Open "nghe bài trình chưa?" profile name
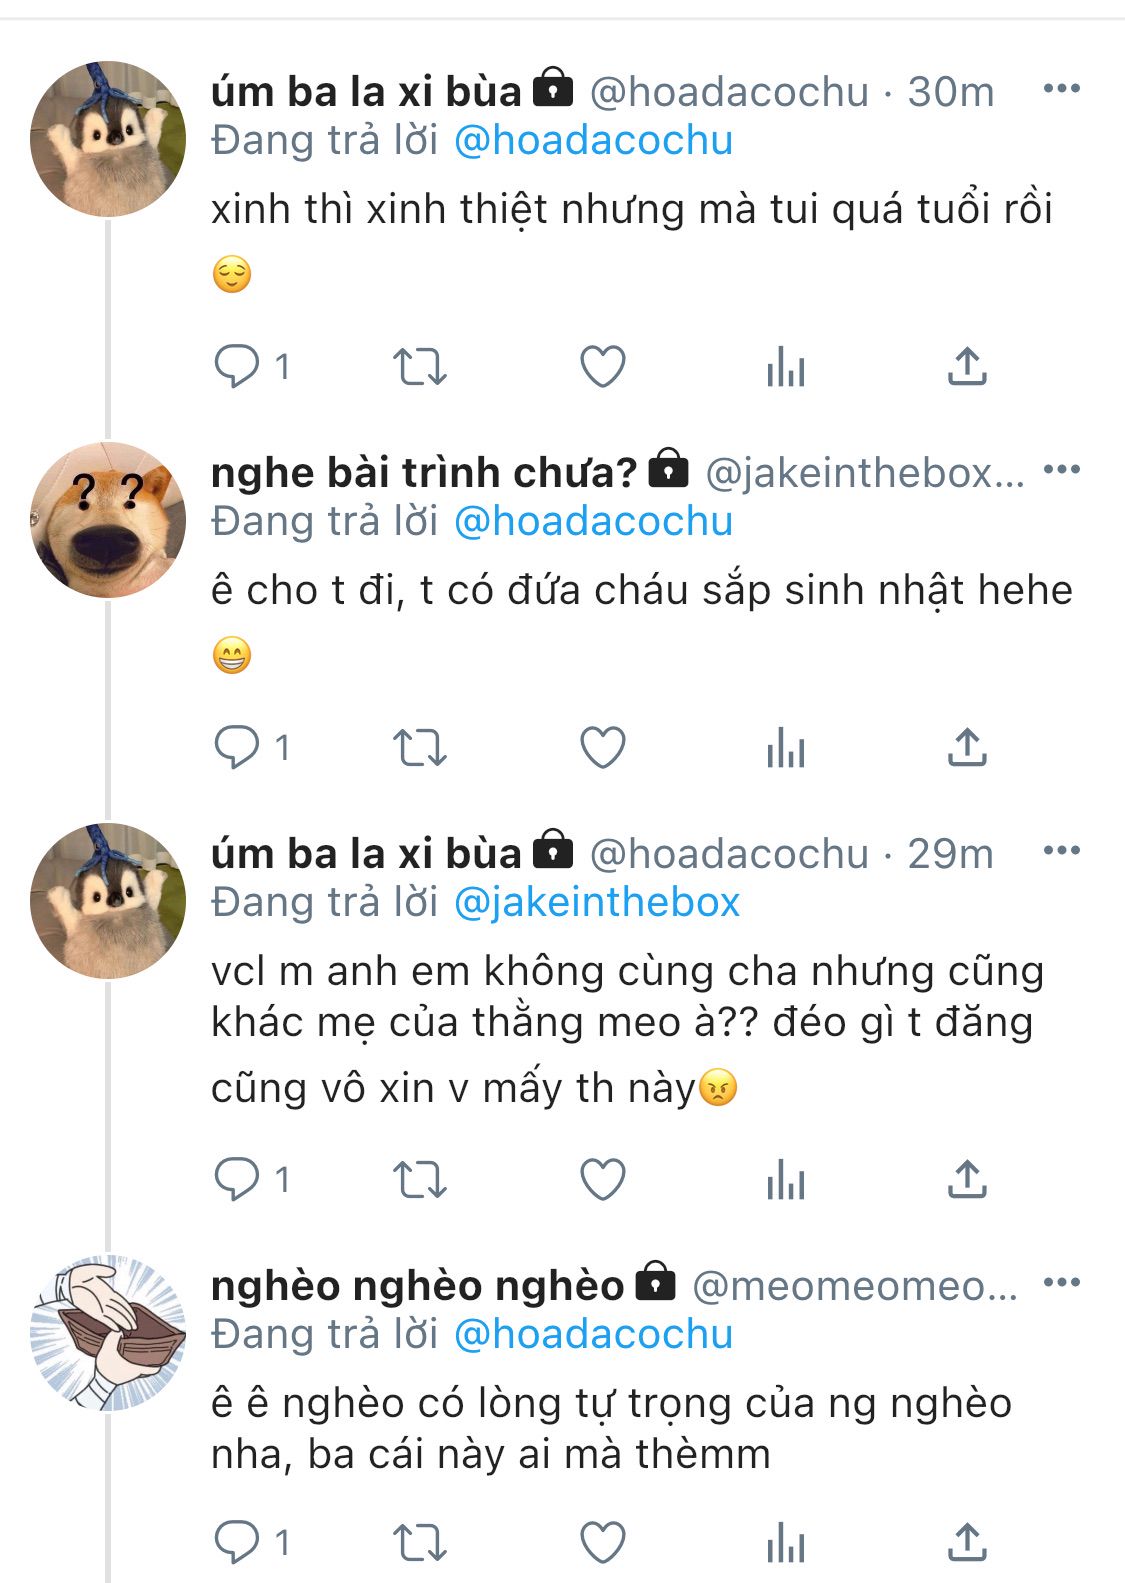 pos(424,472)
